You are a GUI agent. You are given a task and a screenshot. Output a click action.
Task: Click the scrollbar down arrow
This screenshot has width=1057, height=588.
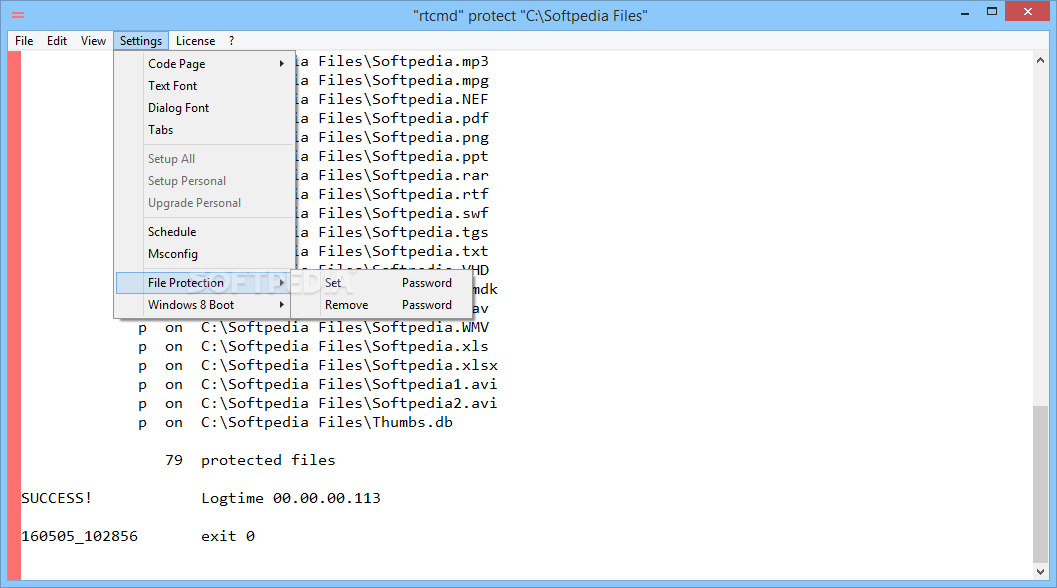[x=1041, y=571]
